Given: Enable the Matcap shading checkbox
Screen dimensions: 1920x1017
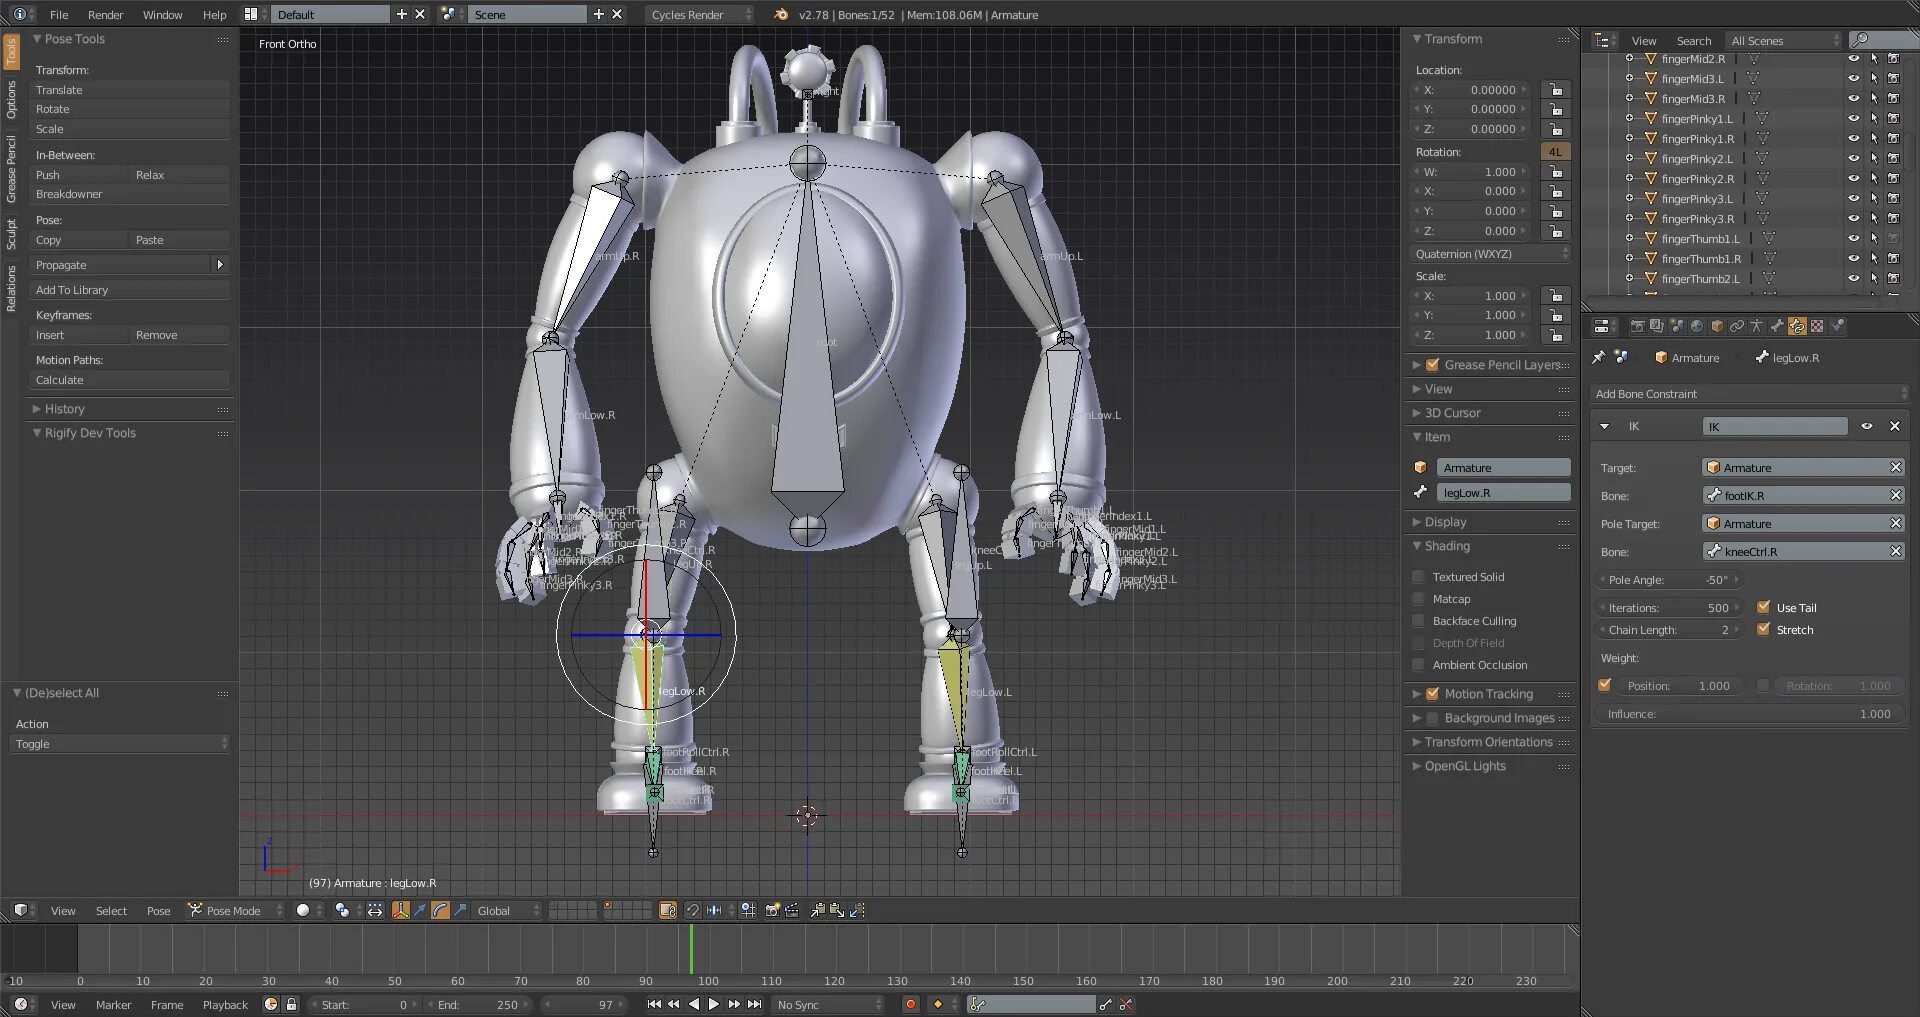Looking at the screenshot, I should pos(1418,598).
